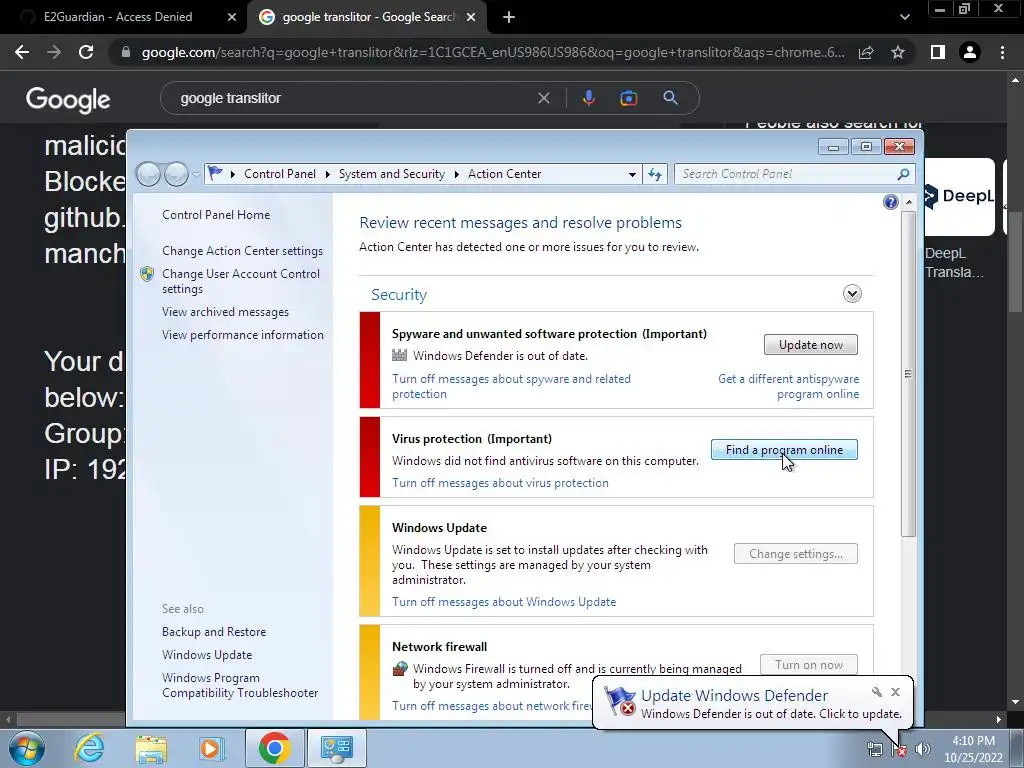Viewport: 1024px width, 768px height.
Task: Click Control Panel taskbar icon
Action: click(337, 748)
